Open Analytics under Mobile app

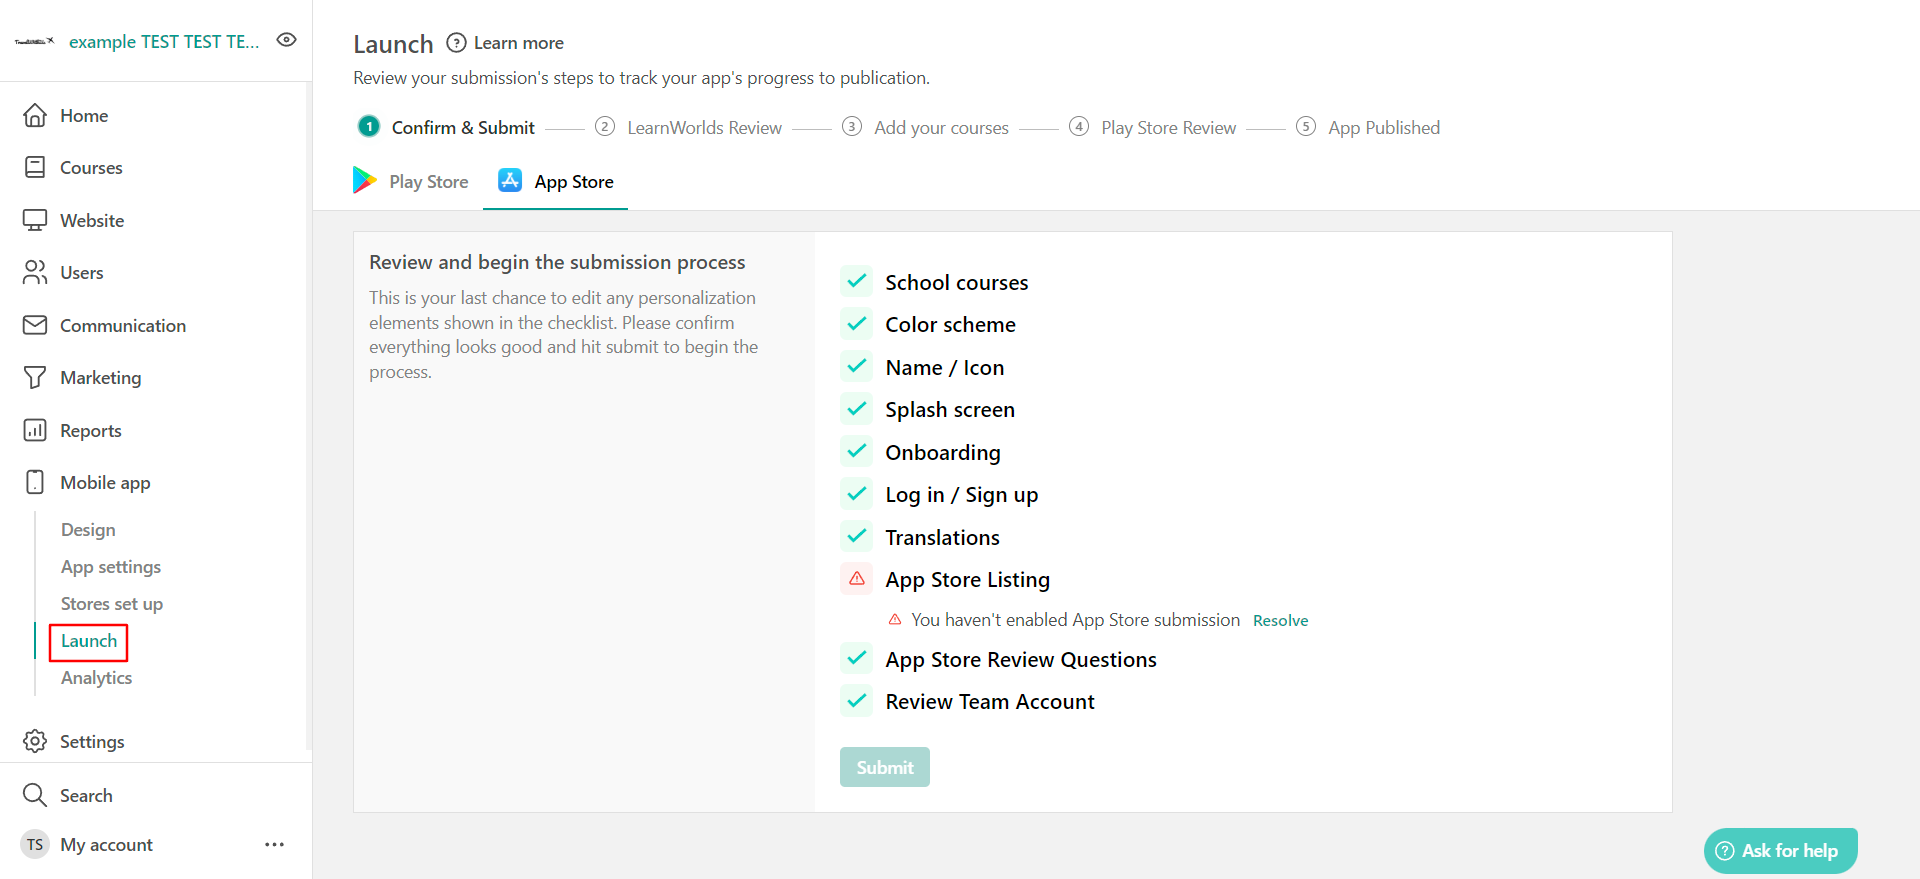pyautogui.click(x=96, y=677)
